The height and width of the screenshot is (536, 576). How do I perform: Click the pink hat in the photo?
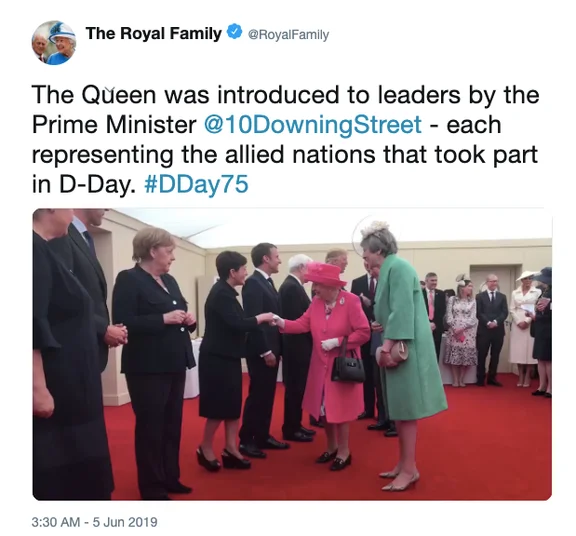click(325, 274)
